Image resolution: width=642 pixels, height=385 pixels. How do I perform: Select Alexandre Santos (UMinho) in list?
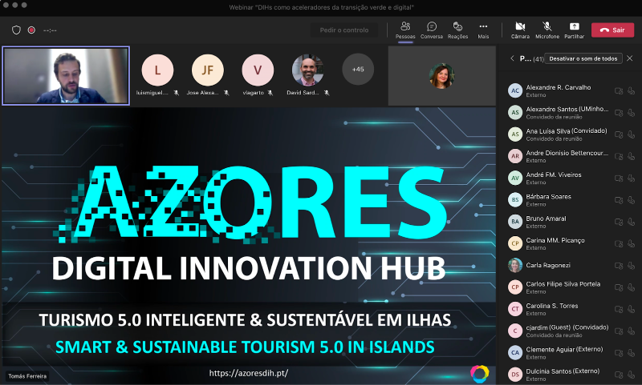pyautogui.click(x=570, y=112)
